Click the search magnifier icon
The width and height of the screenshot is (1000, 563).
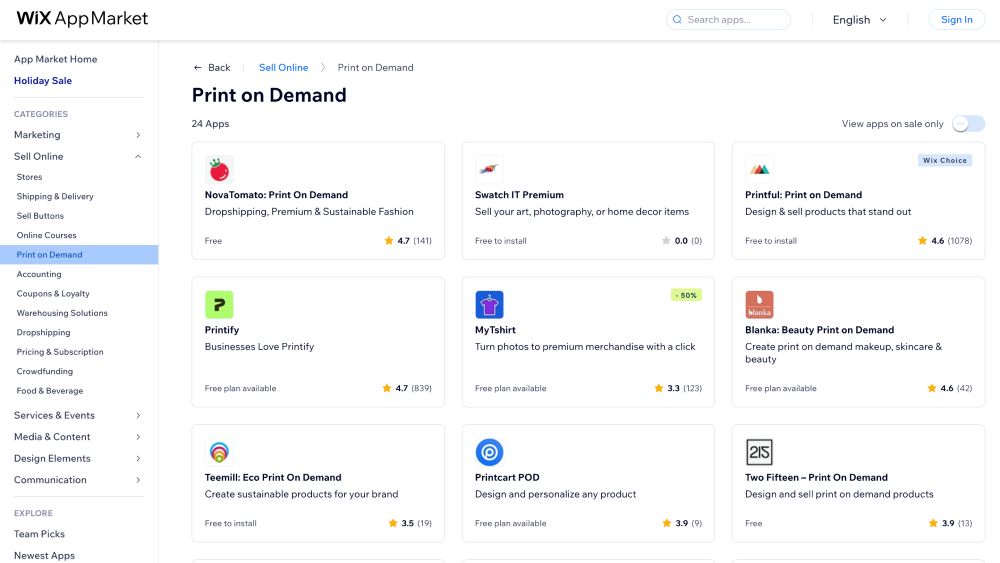pyautogui.click(x=677, y=20)
